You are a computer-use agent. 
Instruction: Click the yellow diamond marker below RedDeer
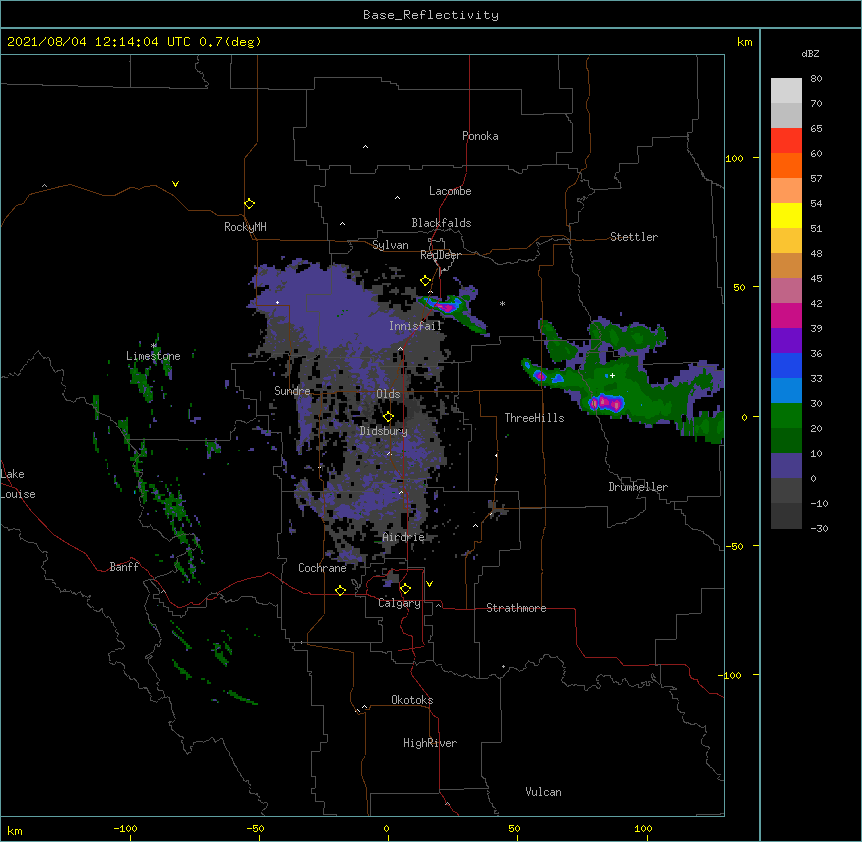point(426,281)
